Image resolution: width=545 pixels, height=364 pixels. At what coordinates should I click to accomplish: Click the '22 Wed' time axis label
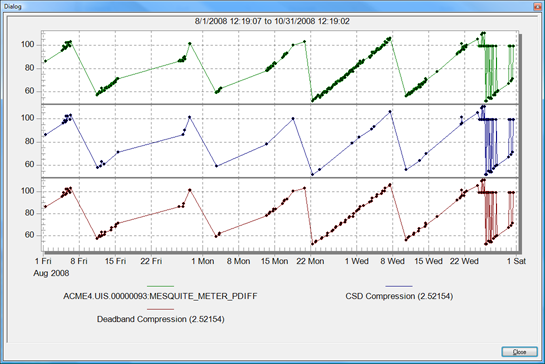point(464,261)
